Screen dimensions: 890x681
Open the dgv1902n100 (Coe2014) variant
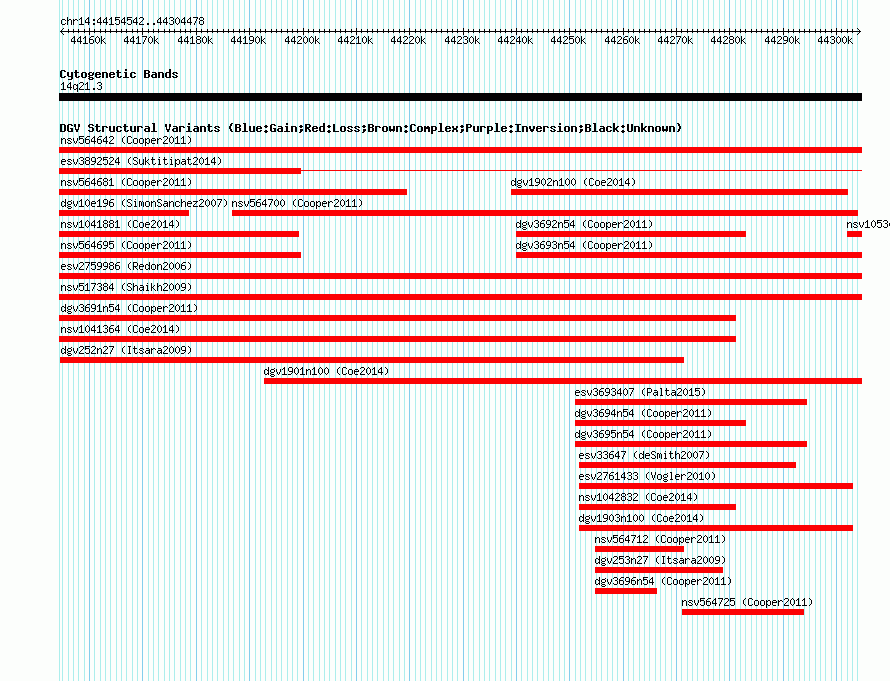(x=573, y=182)
